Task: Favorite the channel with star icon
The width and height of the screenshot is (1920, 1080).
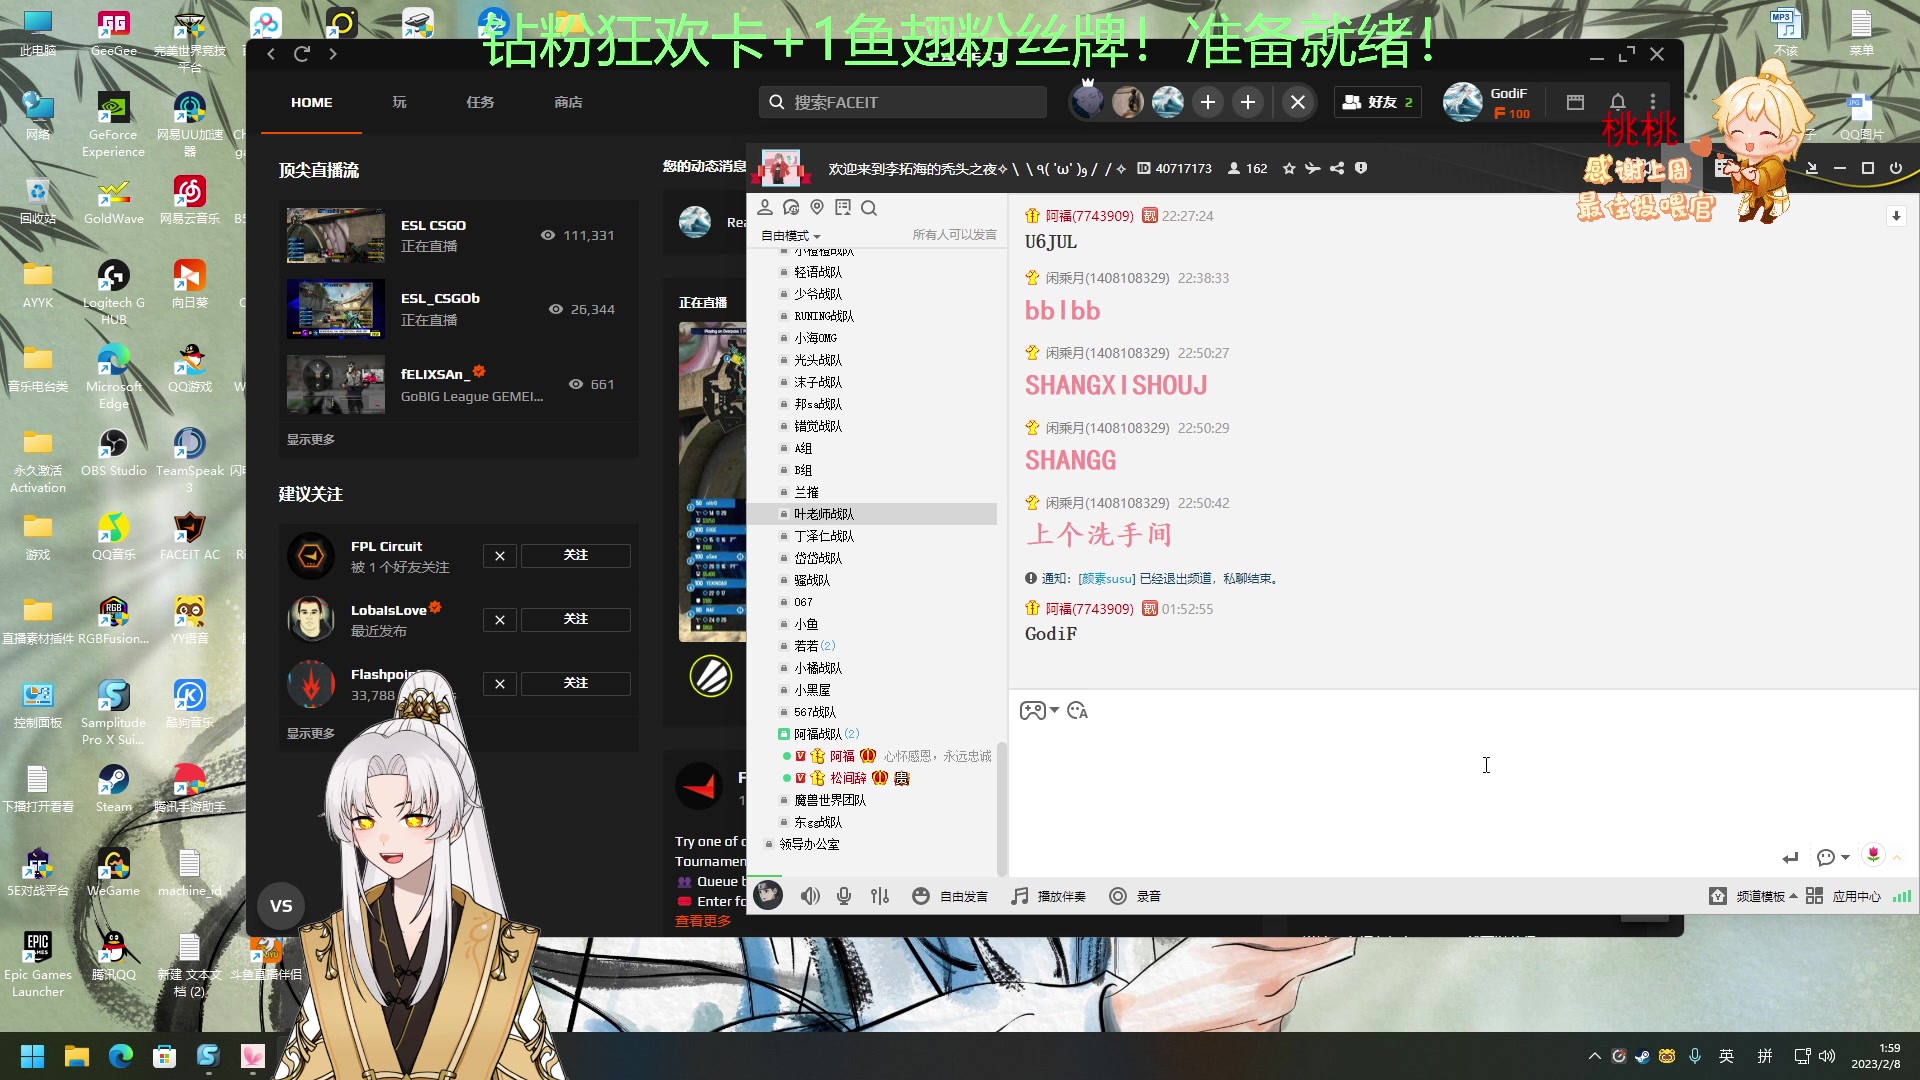Action: (1289, 168)
